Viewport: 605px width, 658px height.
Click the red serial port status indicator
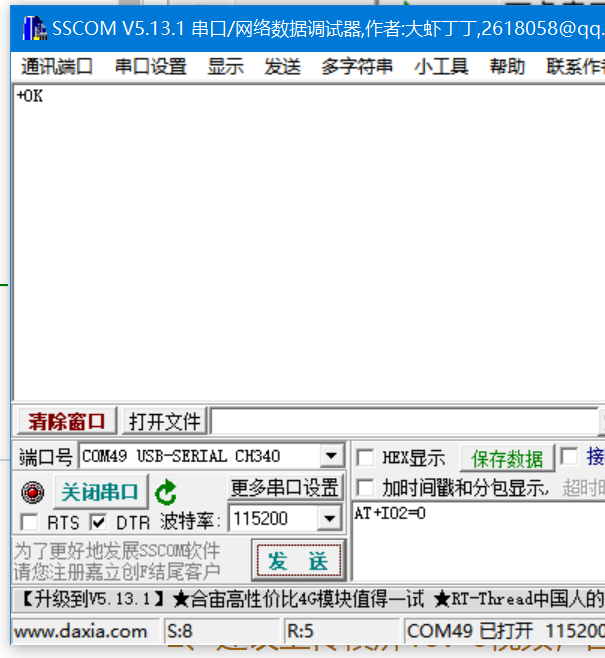[x=33, y=493]
